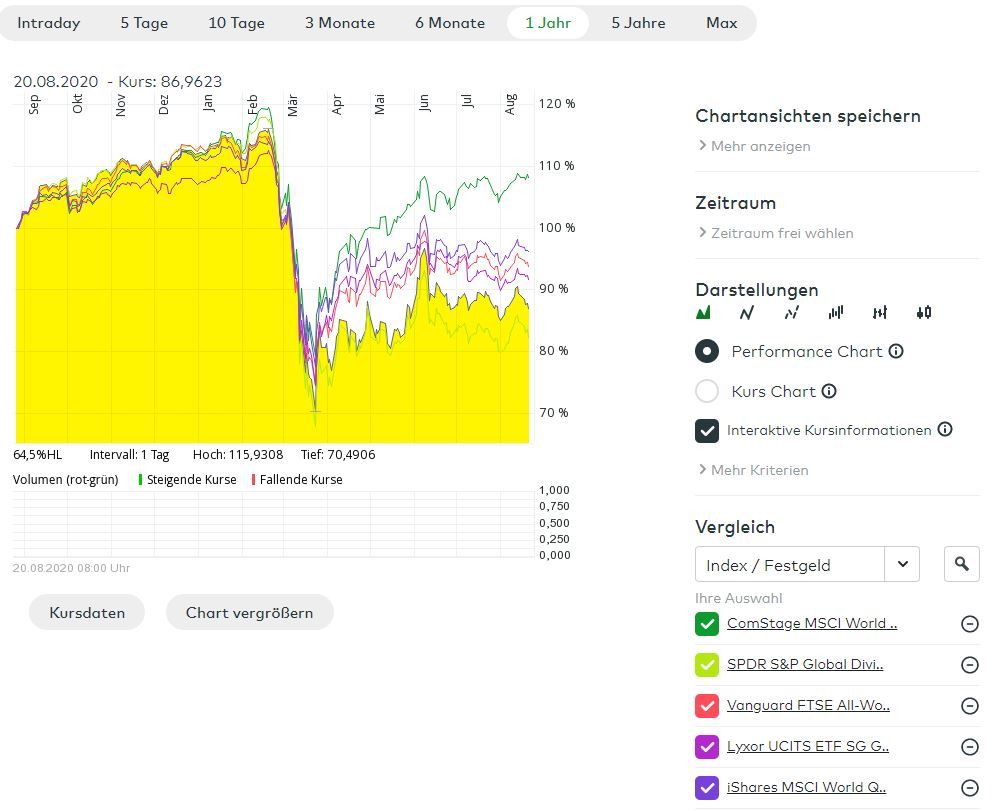Expand Mehr Kriterien section
This screenshot has width=995, height=811.
(x=758, y=470)
